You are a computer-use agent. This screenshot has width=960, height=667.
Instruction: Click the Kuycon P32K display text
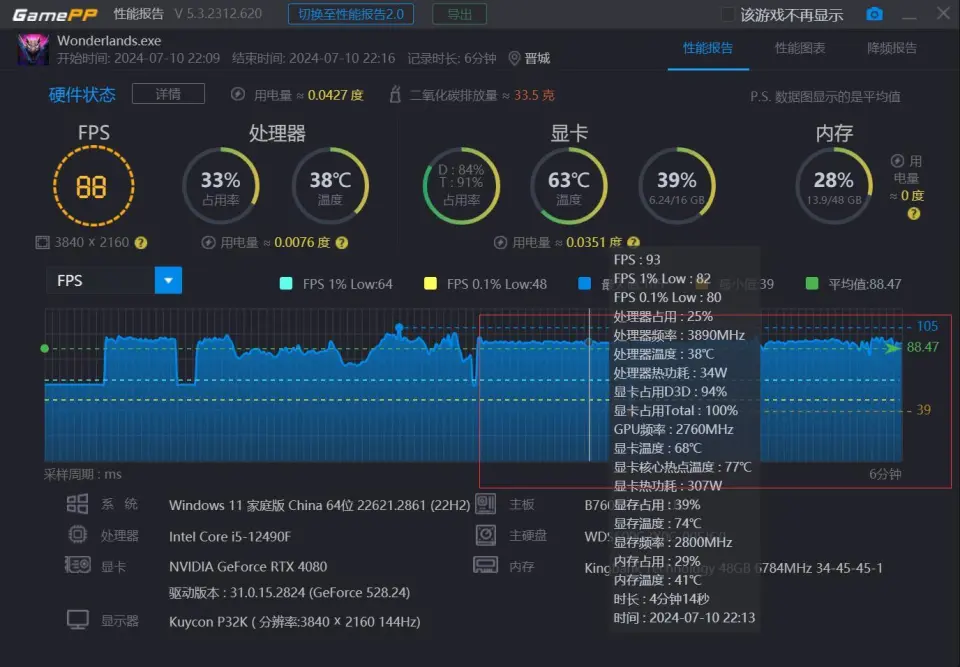[x=294, y=622]
